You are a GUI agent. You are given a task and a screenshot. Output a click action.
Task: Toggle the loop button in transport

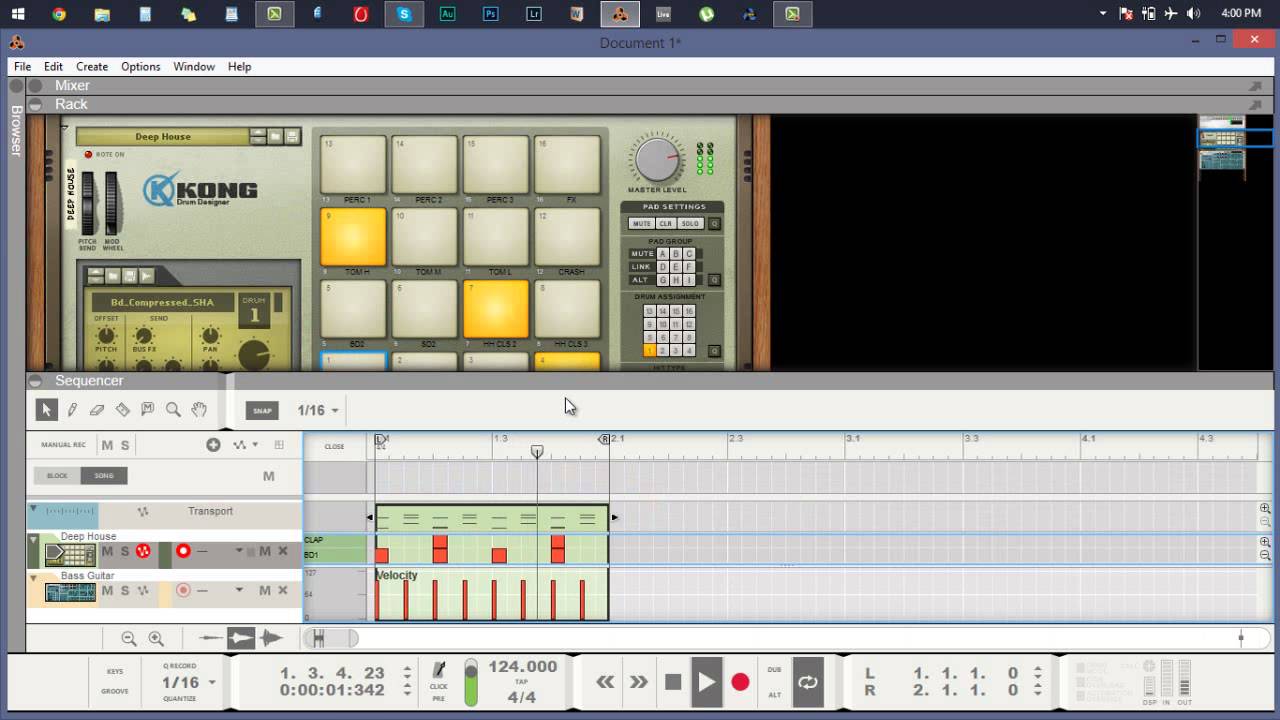[x=807, y=682]
